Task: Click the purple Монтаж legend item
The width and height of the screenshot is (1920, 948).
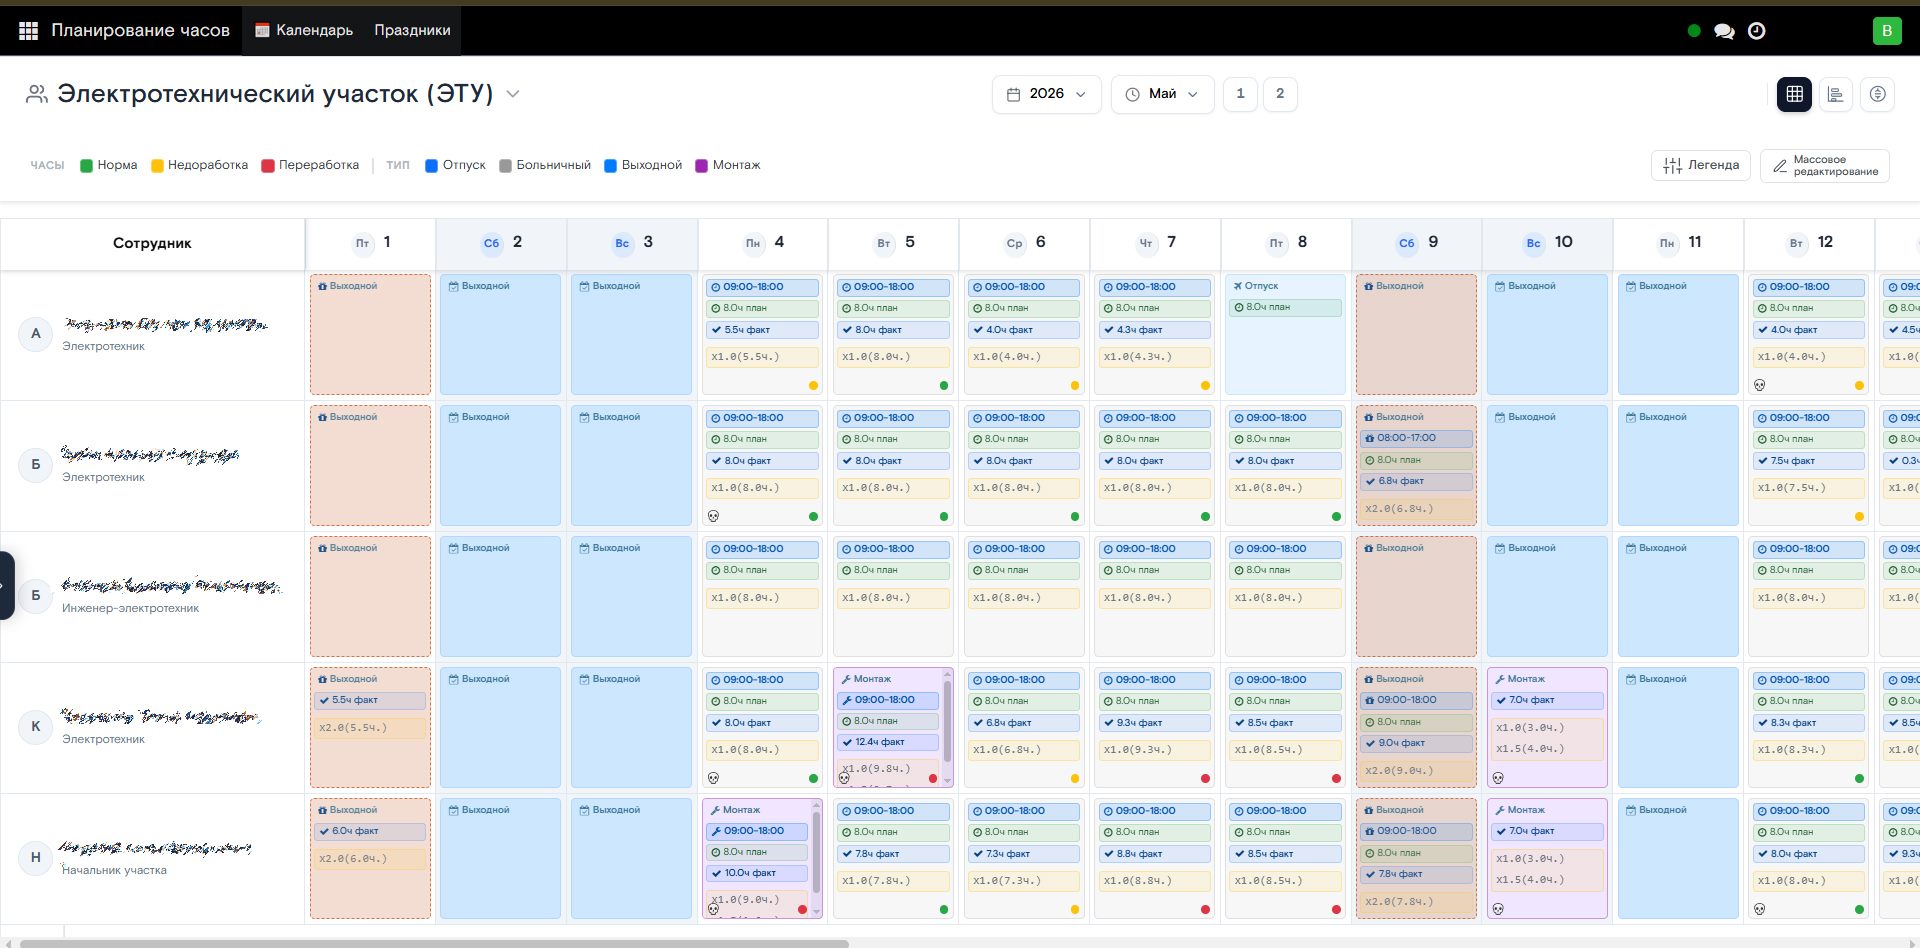Action: click(728, 165)
